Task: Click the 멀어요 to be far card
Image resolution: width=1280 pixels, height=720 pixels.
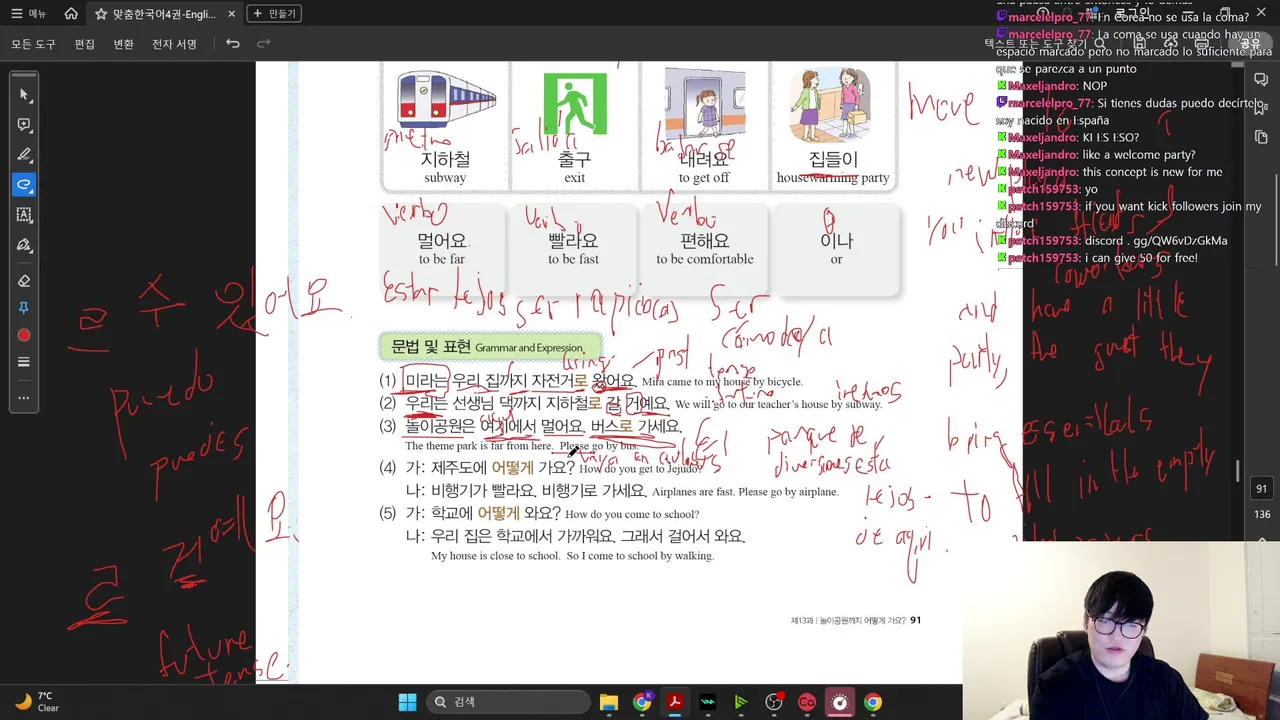Action: point(442,249)
